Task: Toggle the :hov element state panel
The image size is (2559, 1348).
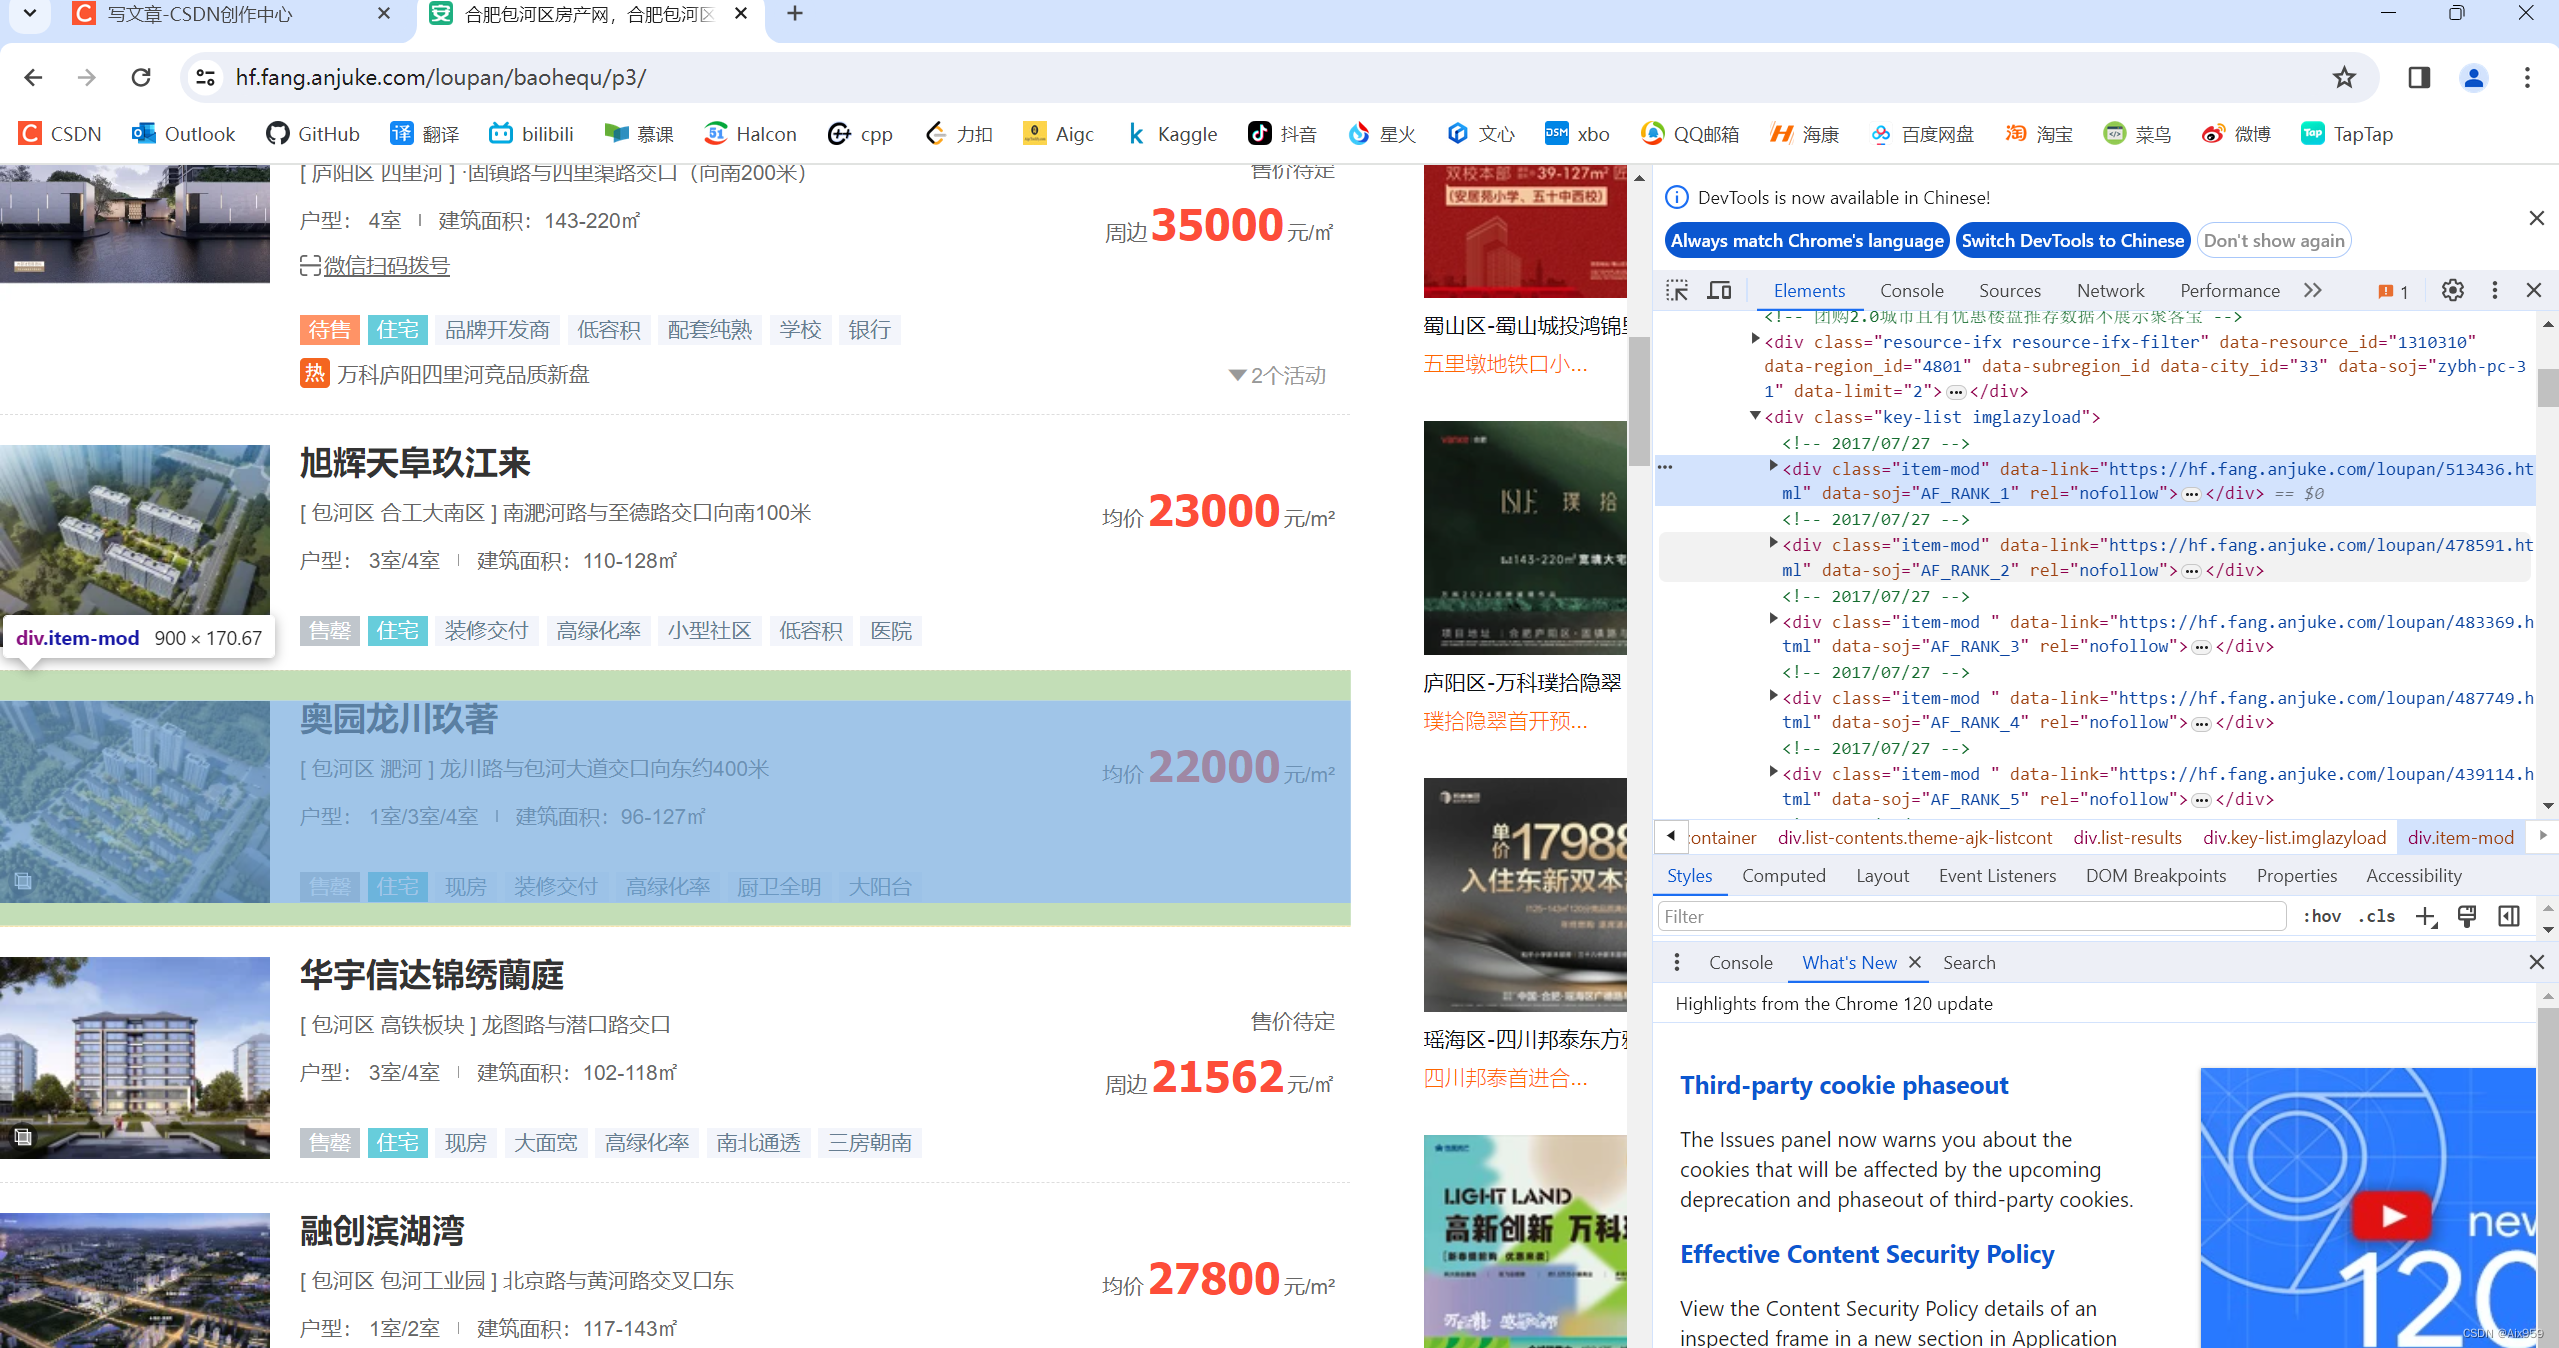Action: (2321, 917)
